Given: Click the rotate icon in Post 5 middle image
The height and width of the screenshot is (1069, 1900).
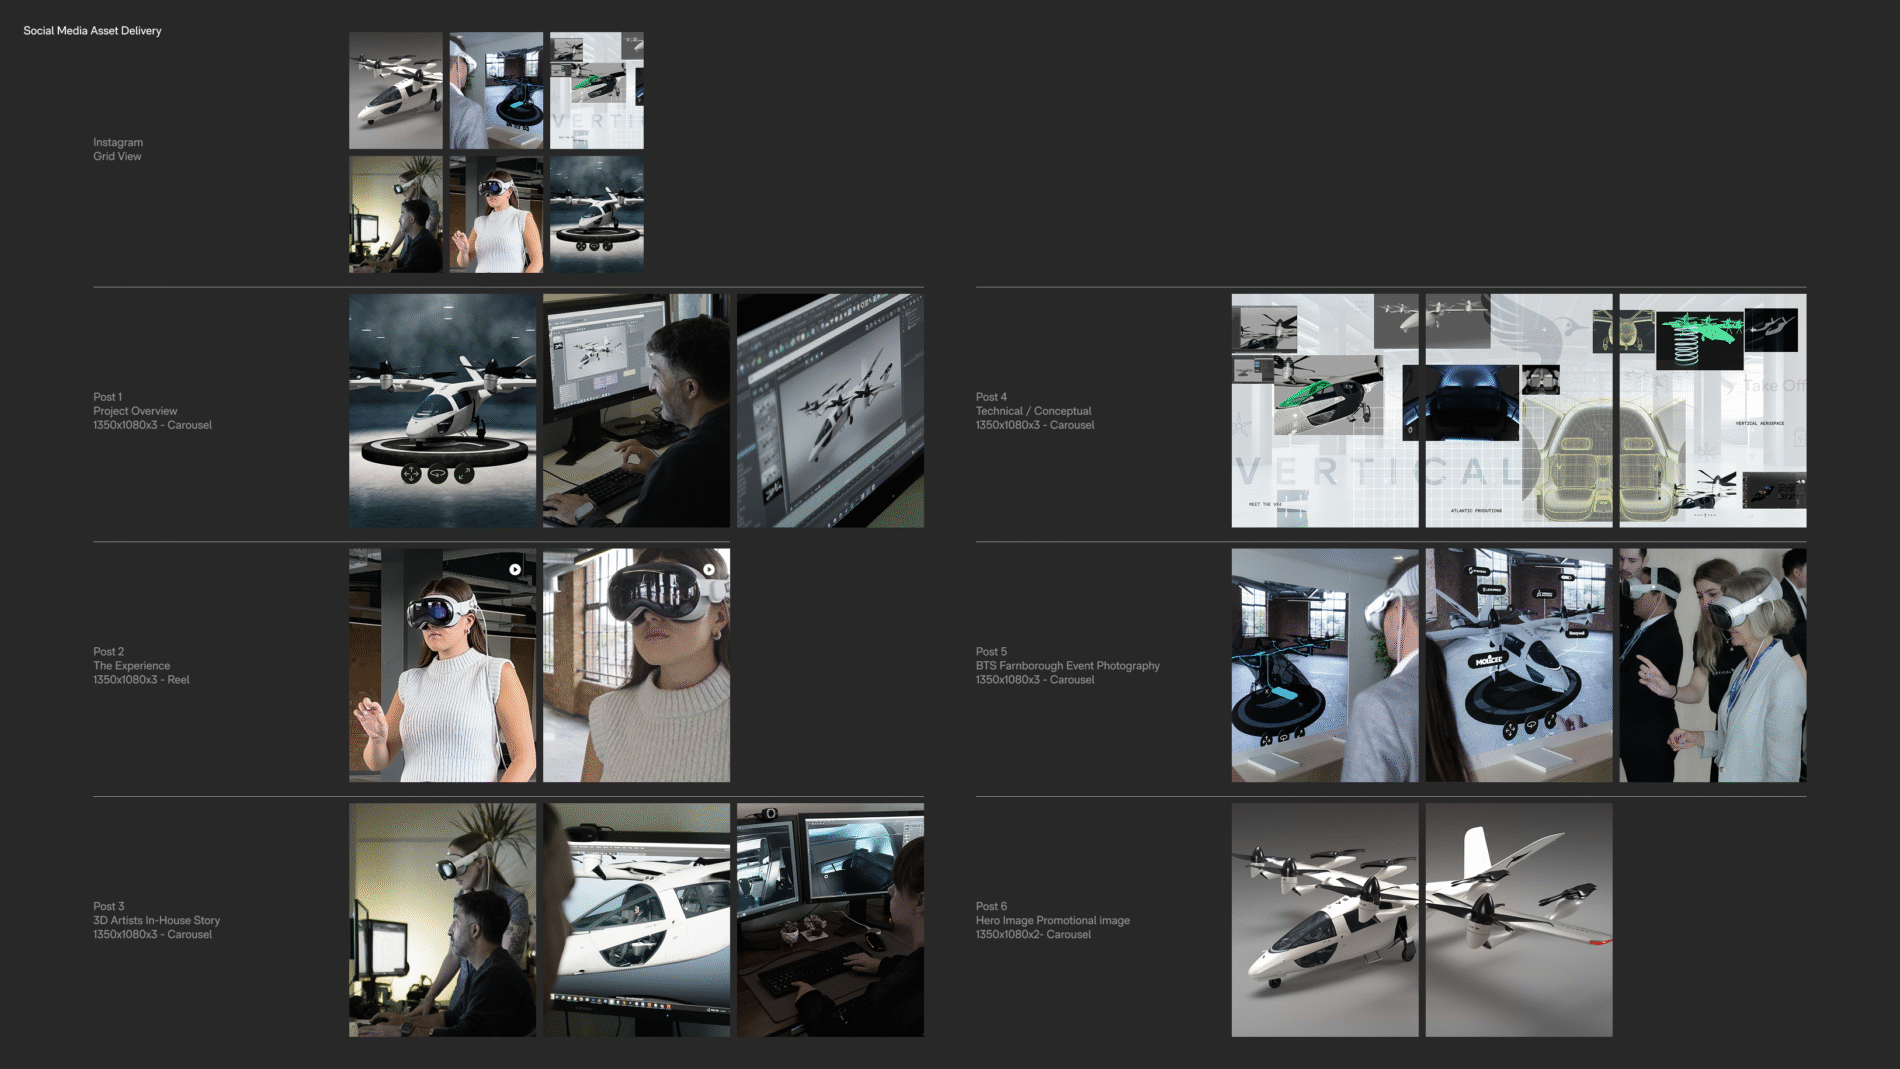Looking at the screenshot, I should click(x=1531, y=723).
